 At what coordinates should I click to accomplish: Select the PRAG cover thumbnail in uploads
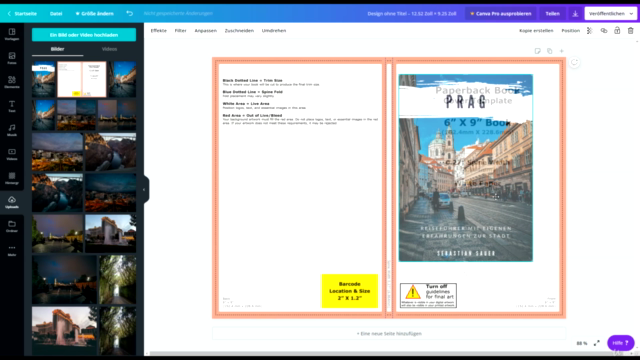(x=43, y=79)
